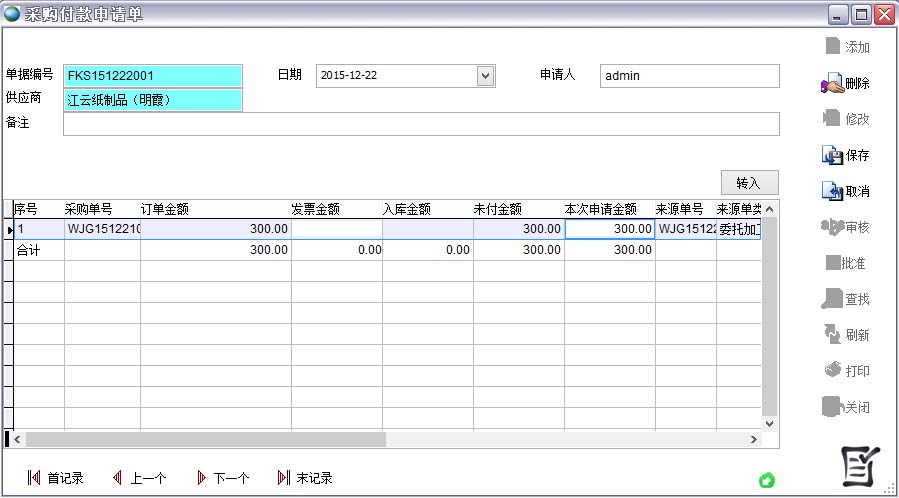Screen dimensions: 899x498
Task: Click the supplier field 江云纸制品
Action: (152, 100)
